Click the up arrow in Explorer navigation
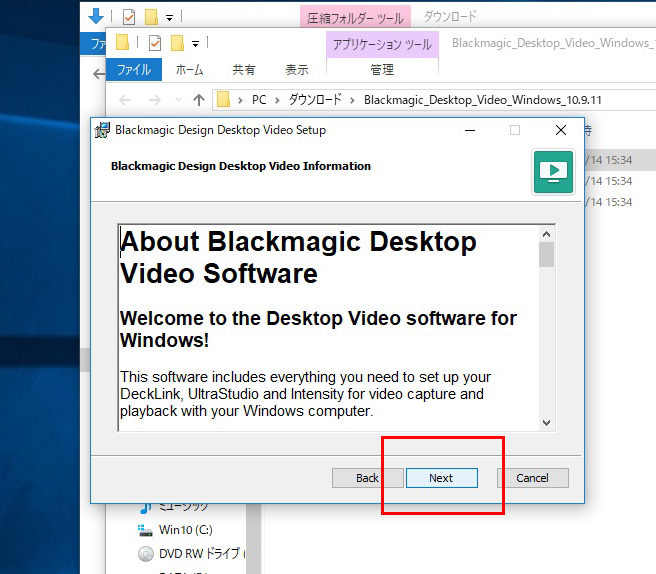This screenshot has height=574, width=656. click(199, 100)
